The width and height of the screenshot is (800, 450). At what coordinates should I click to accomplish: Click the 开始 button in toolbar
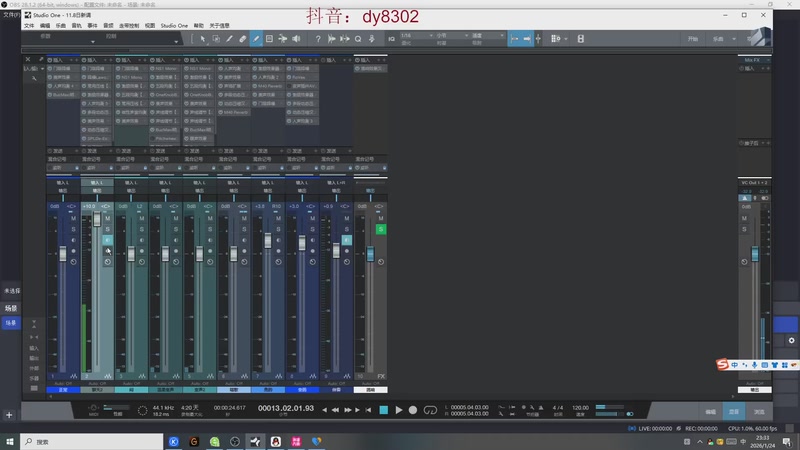pos(692,39)
